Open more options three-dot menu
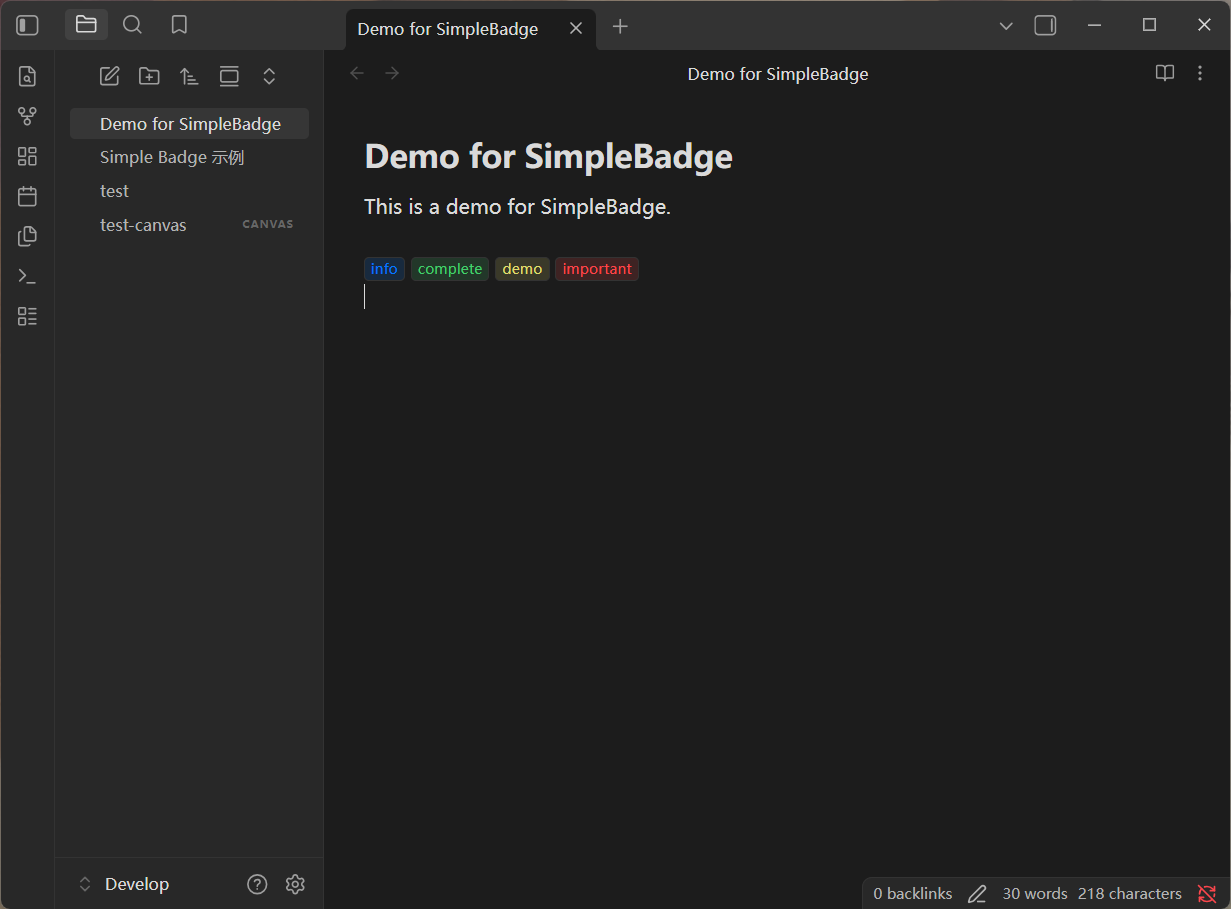The height and width of the screenshot is (909, 1231). [1200, 73]
